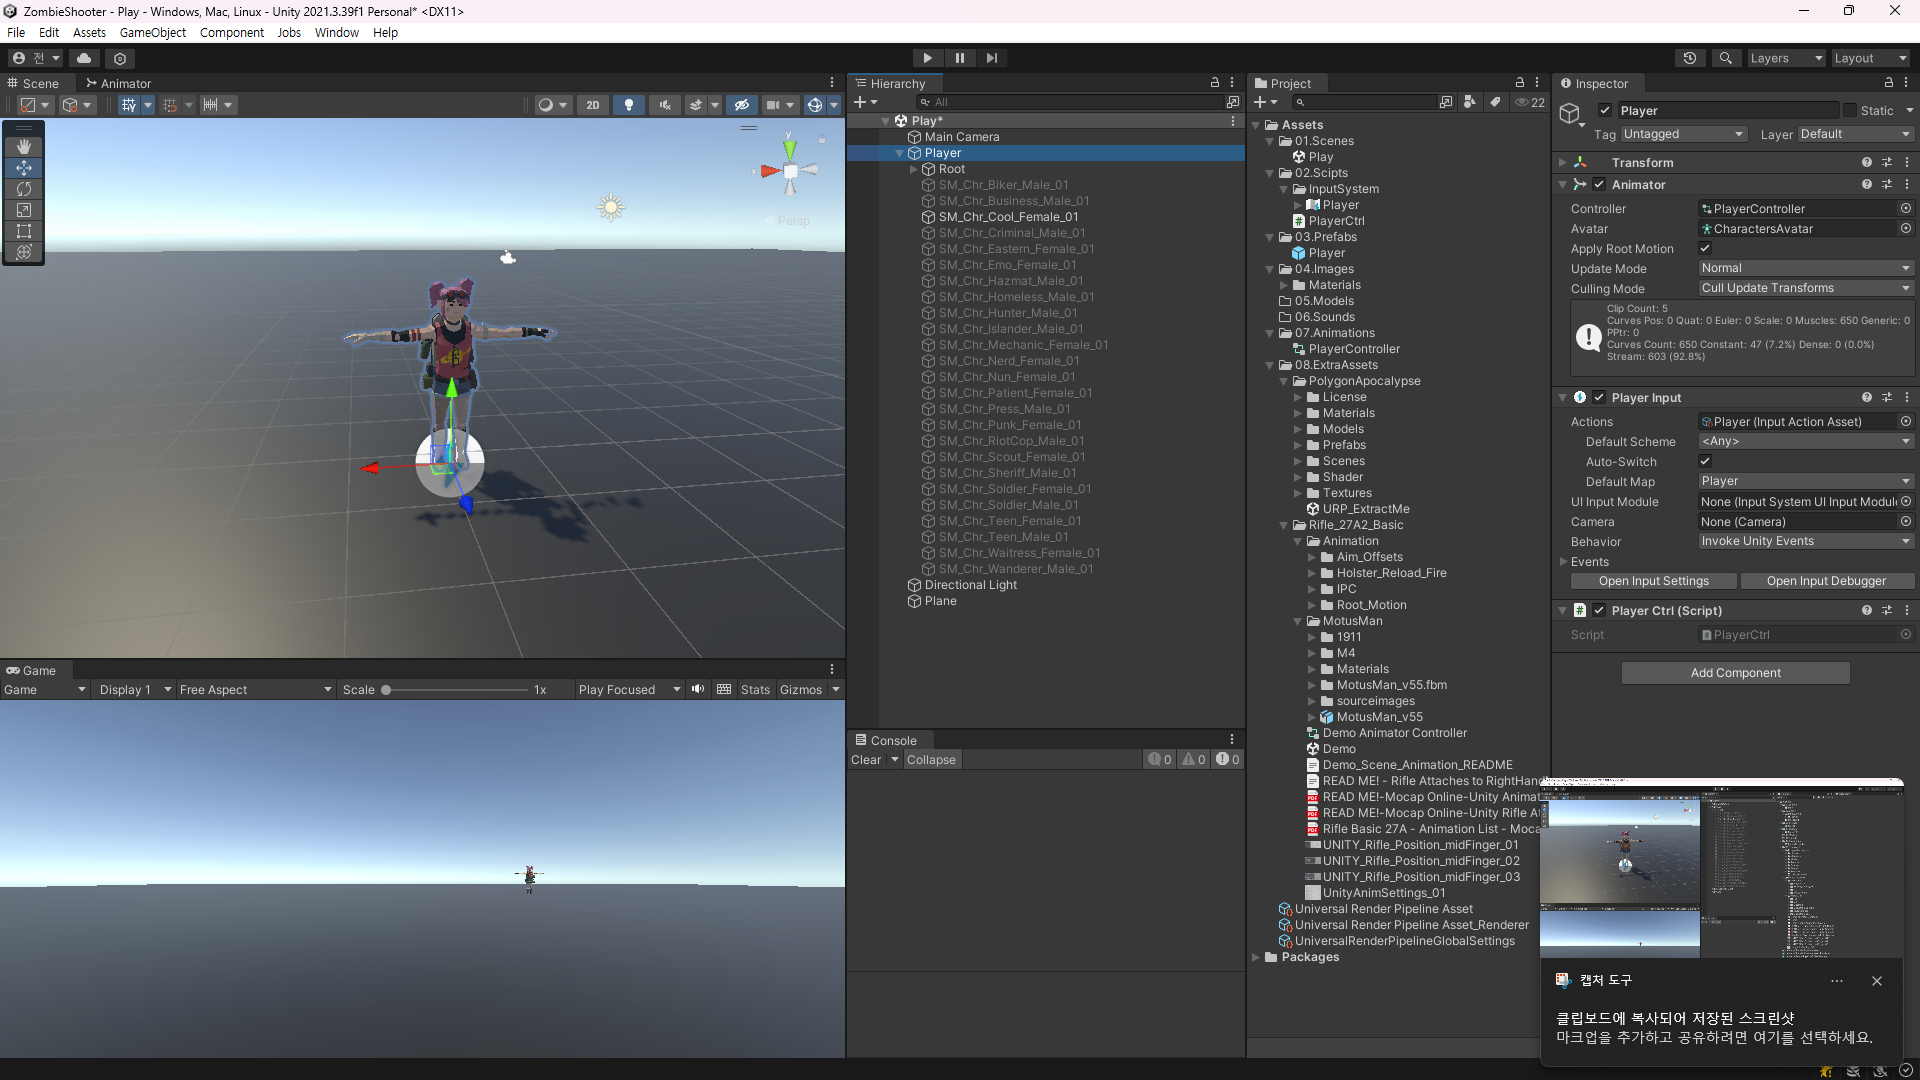Select the Rect tool in Scene
The height and width of the screenshot is (1080, 1920).
click(24, 231)
